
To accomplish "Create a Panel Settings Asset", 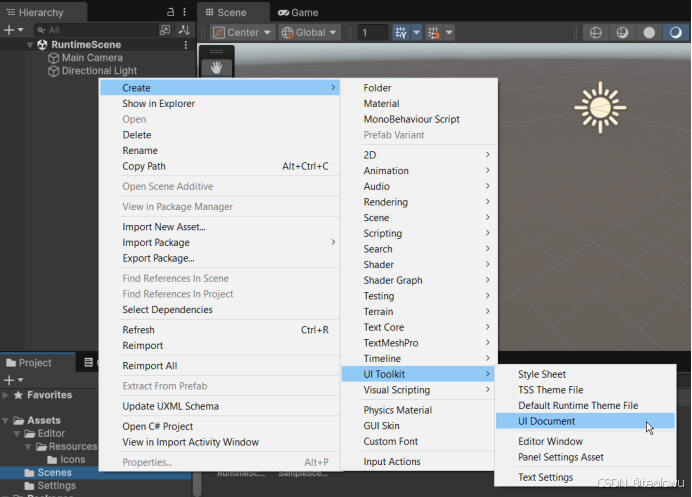I will tap(585, 457).
